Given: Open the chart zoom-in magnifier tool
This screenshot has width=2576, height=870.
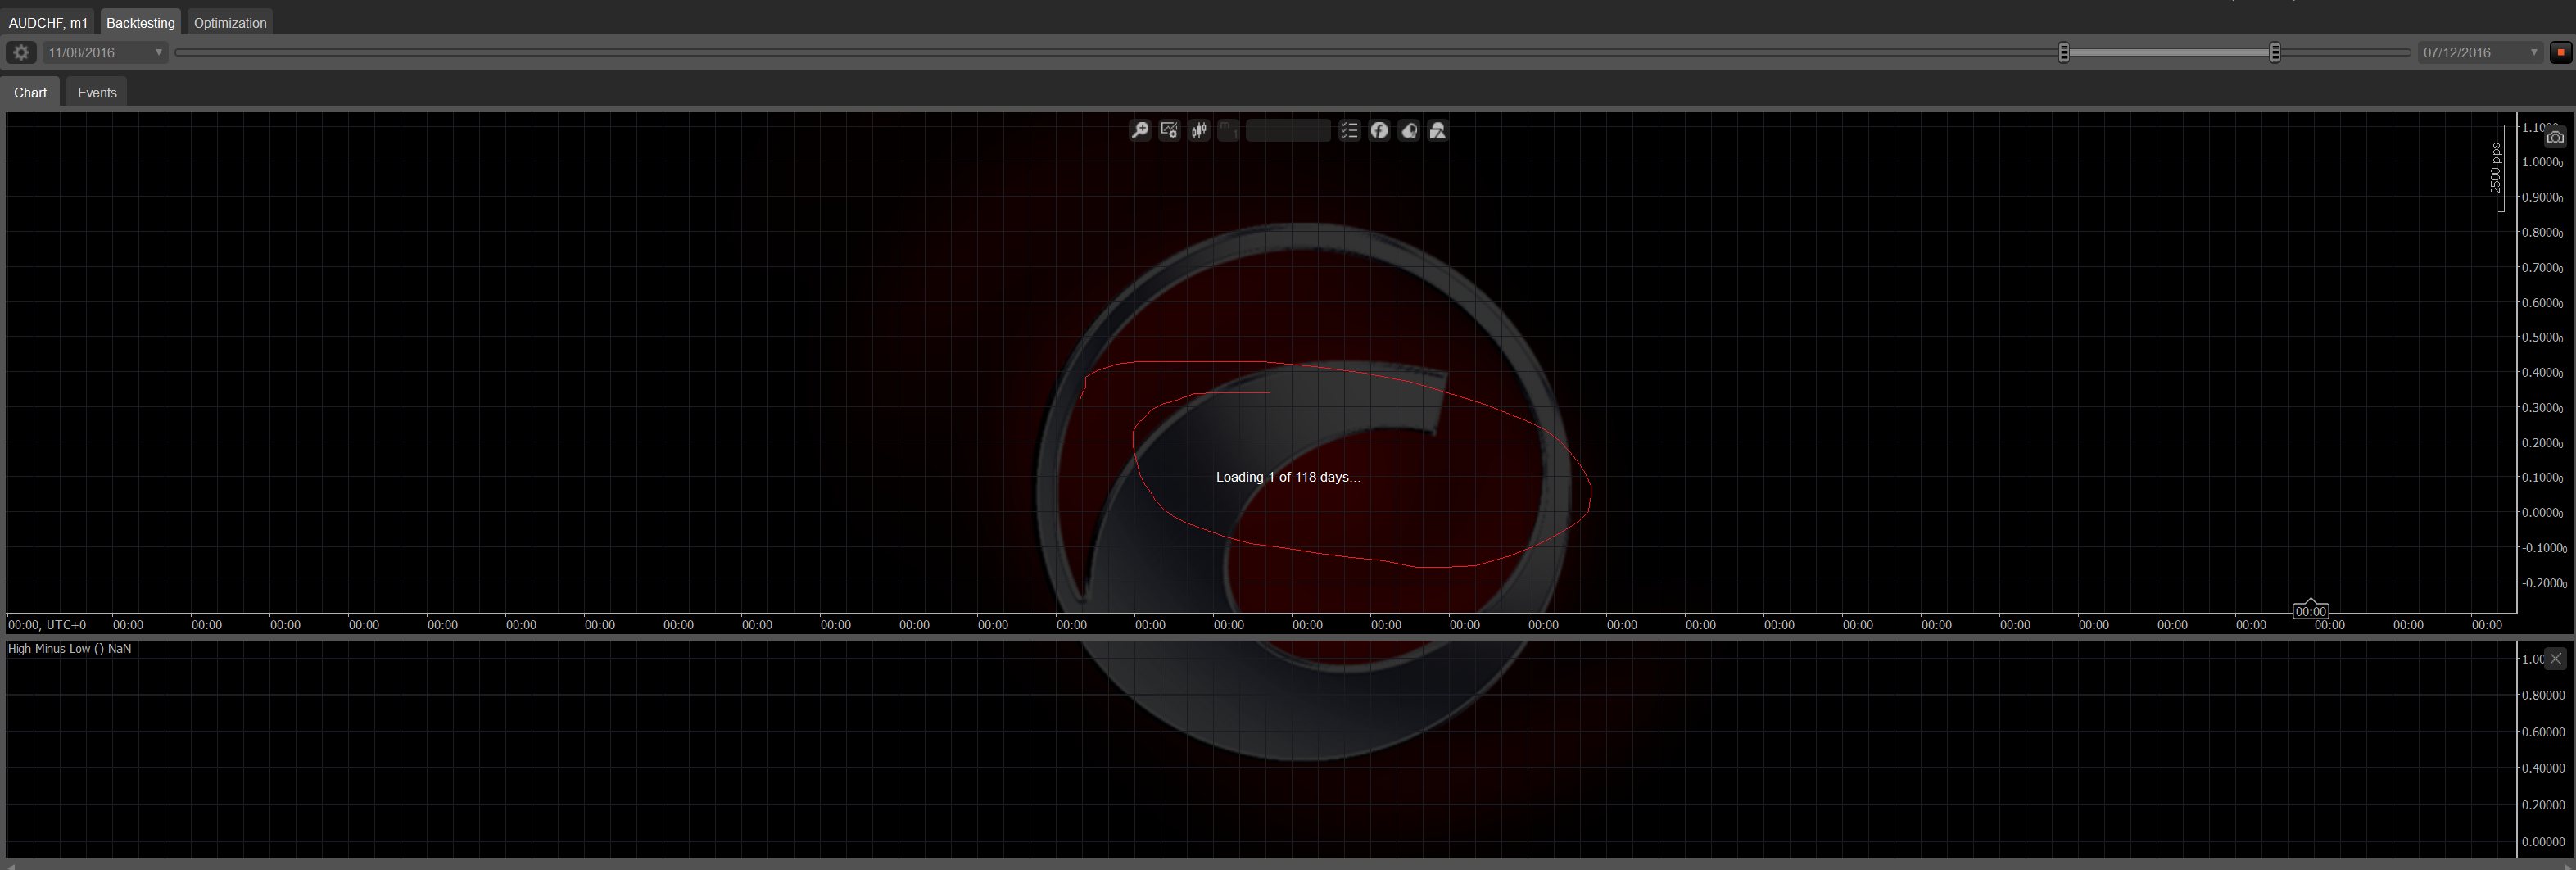Looking at the screenshot, I should [x=1139, y=131].
